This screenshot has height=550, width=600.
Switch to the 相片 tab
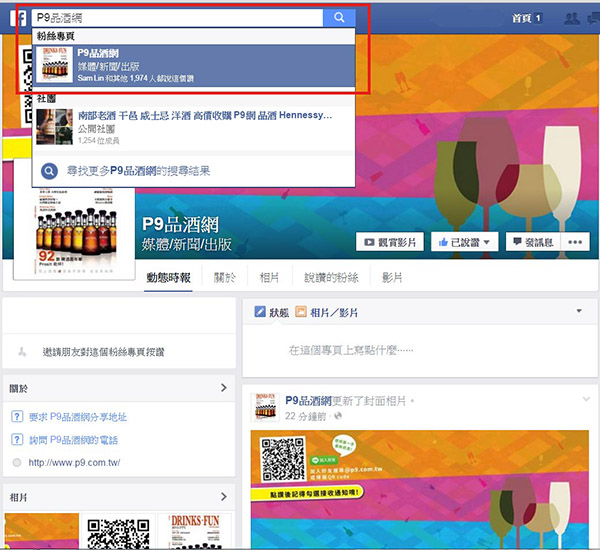point(269,277)
